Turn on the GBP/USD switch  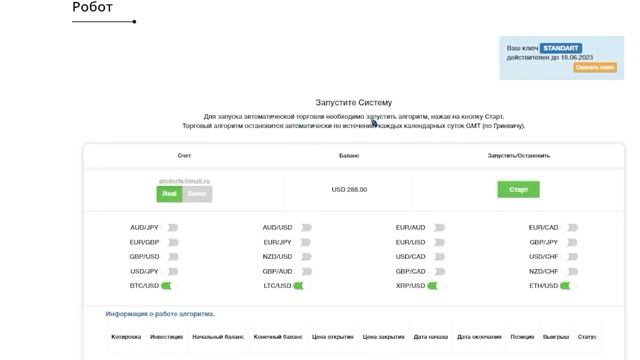172,257
